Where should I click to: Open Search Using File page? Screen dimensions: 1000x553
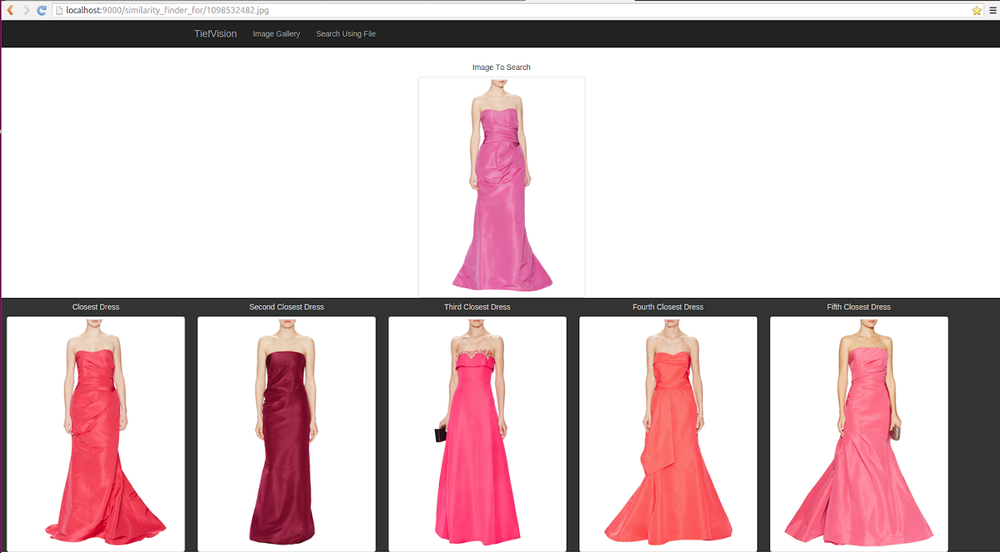coord(346,34)
